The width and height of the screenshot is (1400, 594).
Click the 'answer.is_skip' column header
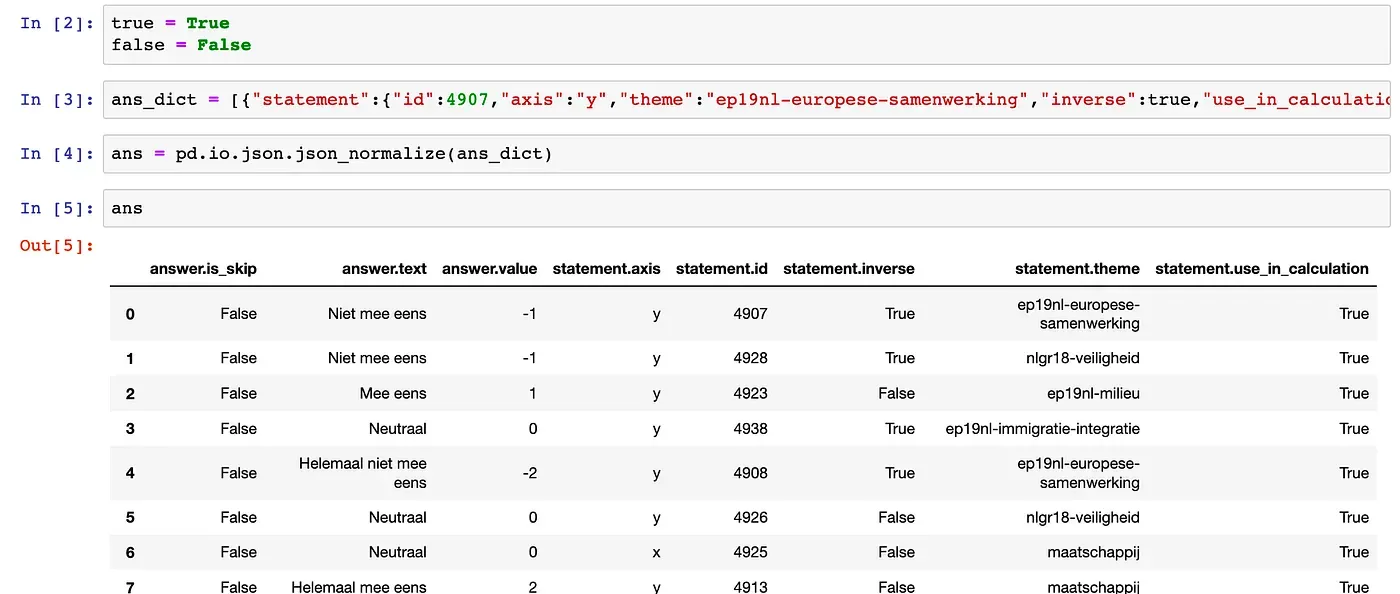(x=203, y=268)
